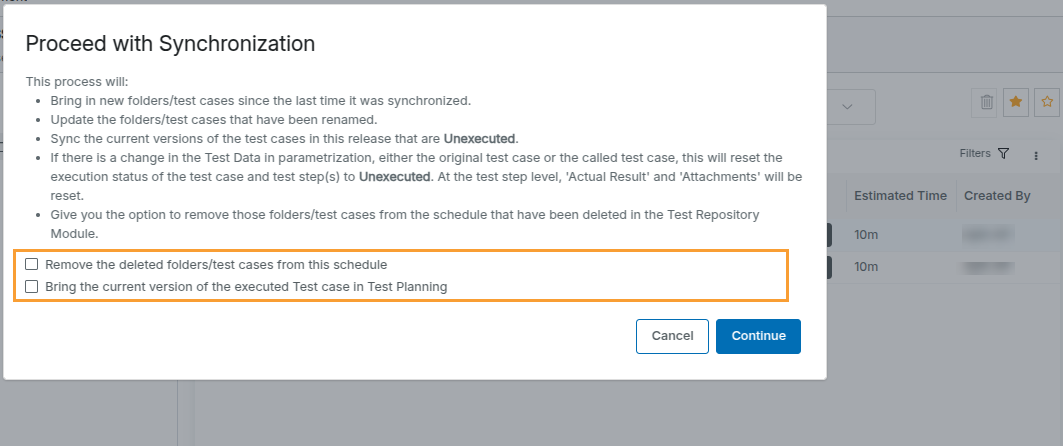Click the Remove the deleted folders/test cases label

(x=216, y=265)
